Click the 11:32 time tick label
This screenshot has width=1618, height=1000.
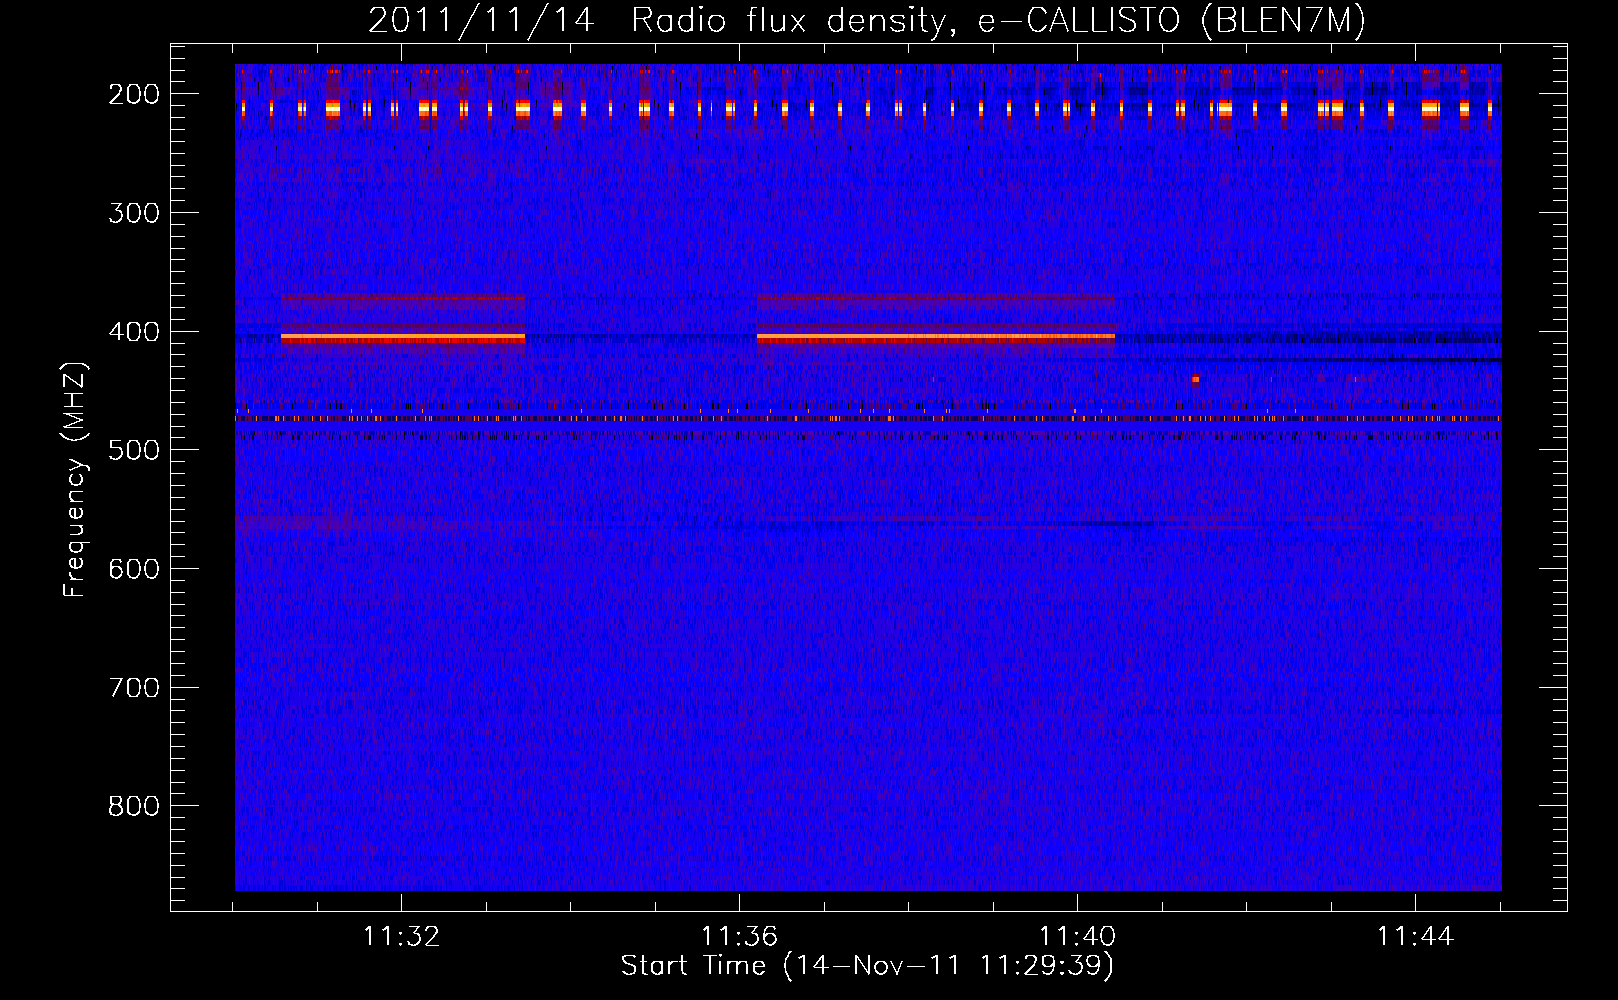point(401,936)
